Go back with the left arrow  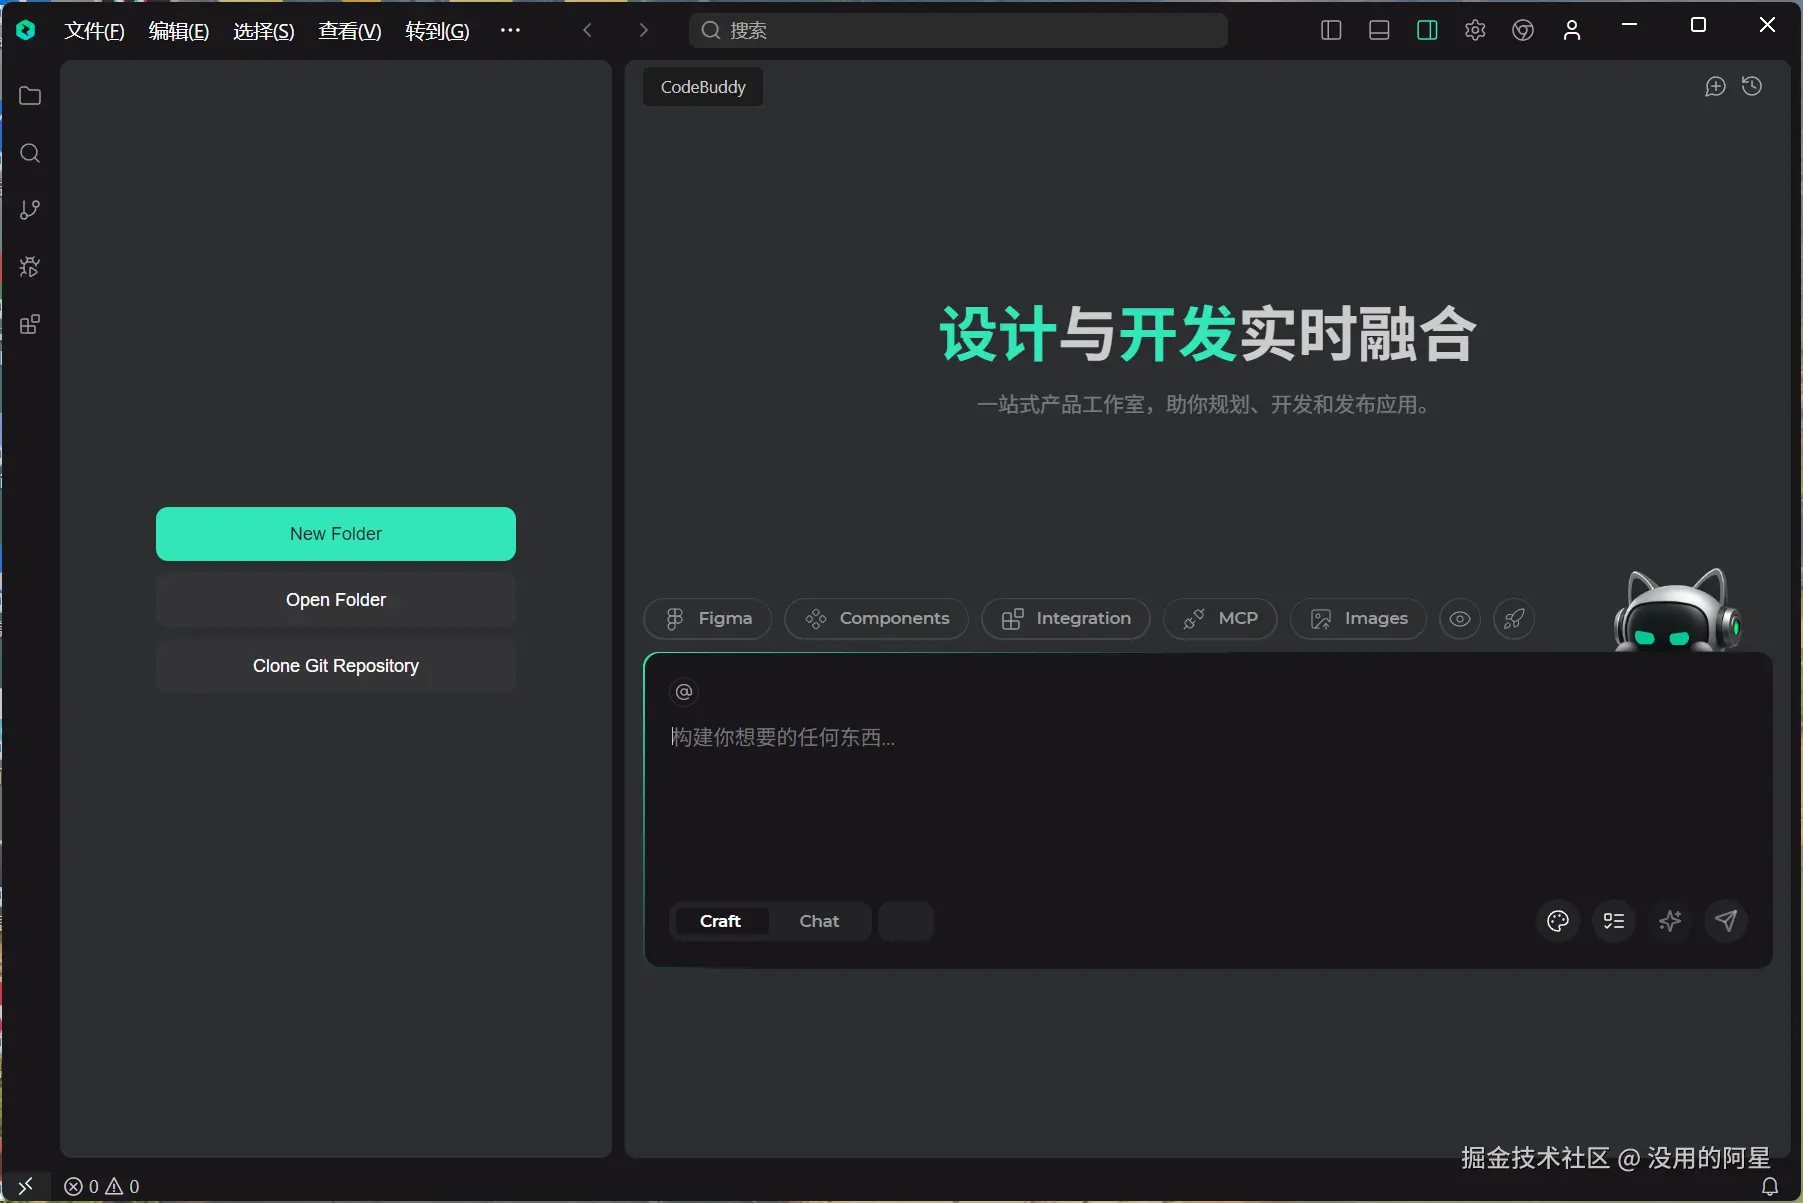coord(588,30)
